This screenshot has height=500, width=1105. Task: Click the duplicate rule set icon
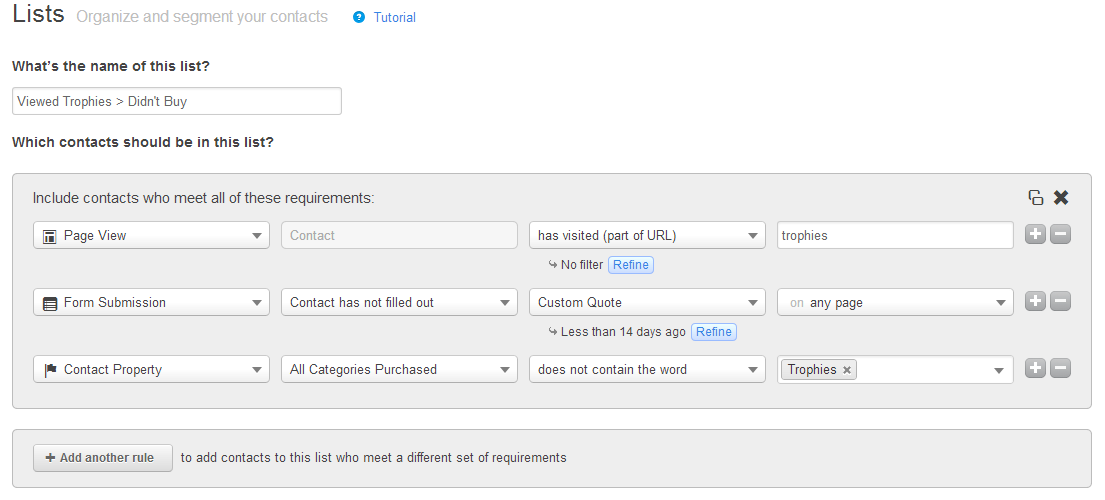(1036, 198)
